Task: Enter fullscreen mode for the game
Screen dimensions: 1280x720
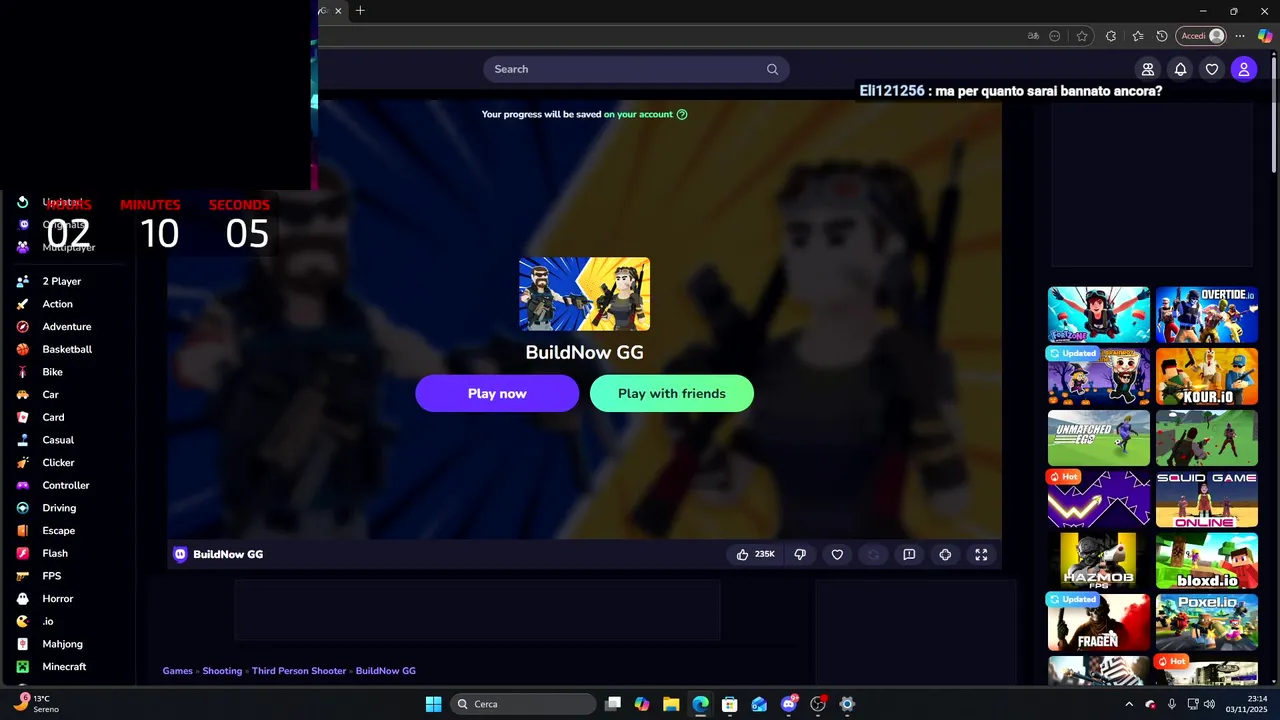Action: click(x=981, y=554)
